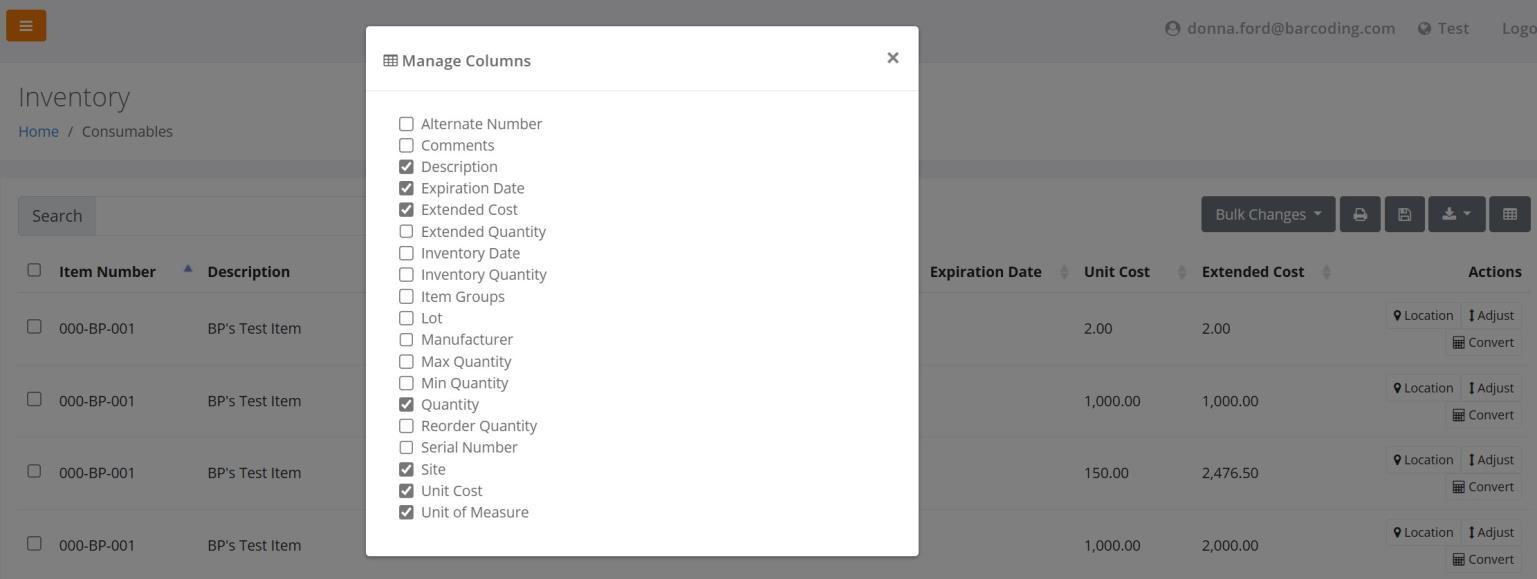Uncheck the Extended Cost column

click(406, 210)
